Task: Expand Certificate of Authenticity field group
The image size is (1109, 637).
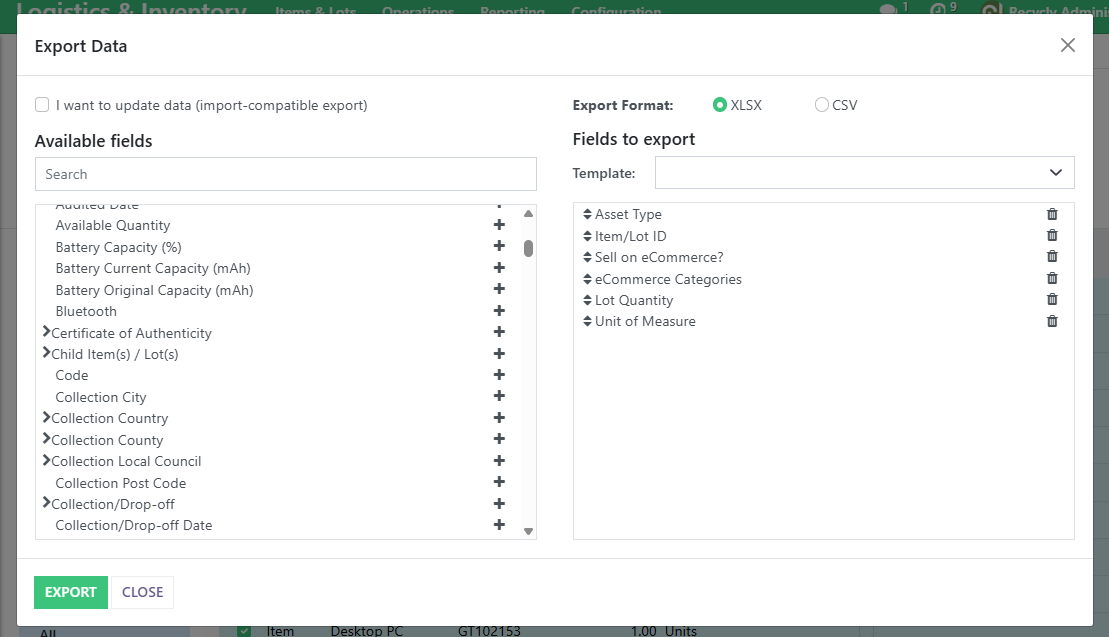Action: point(46,332)
